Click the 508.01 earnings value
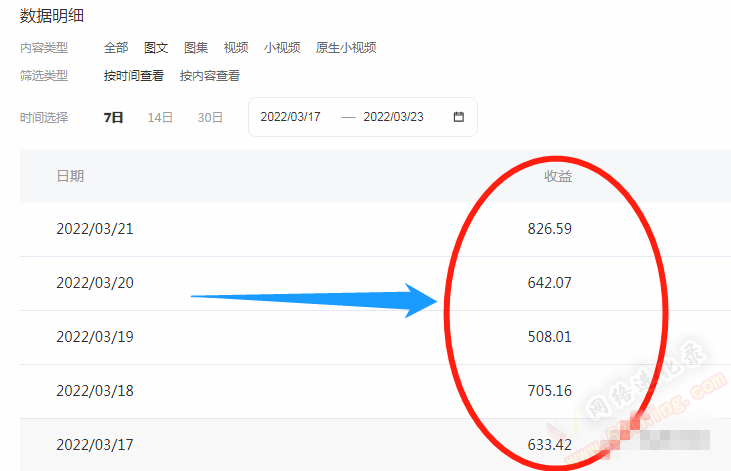 tap(550, 337)
